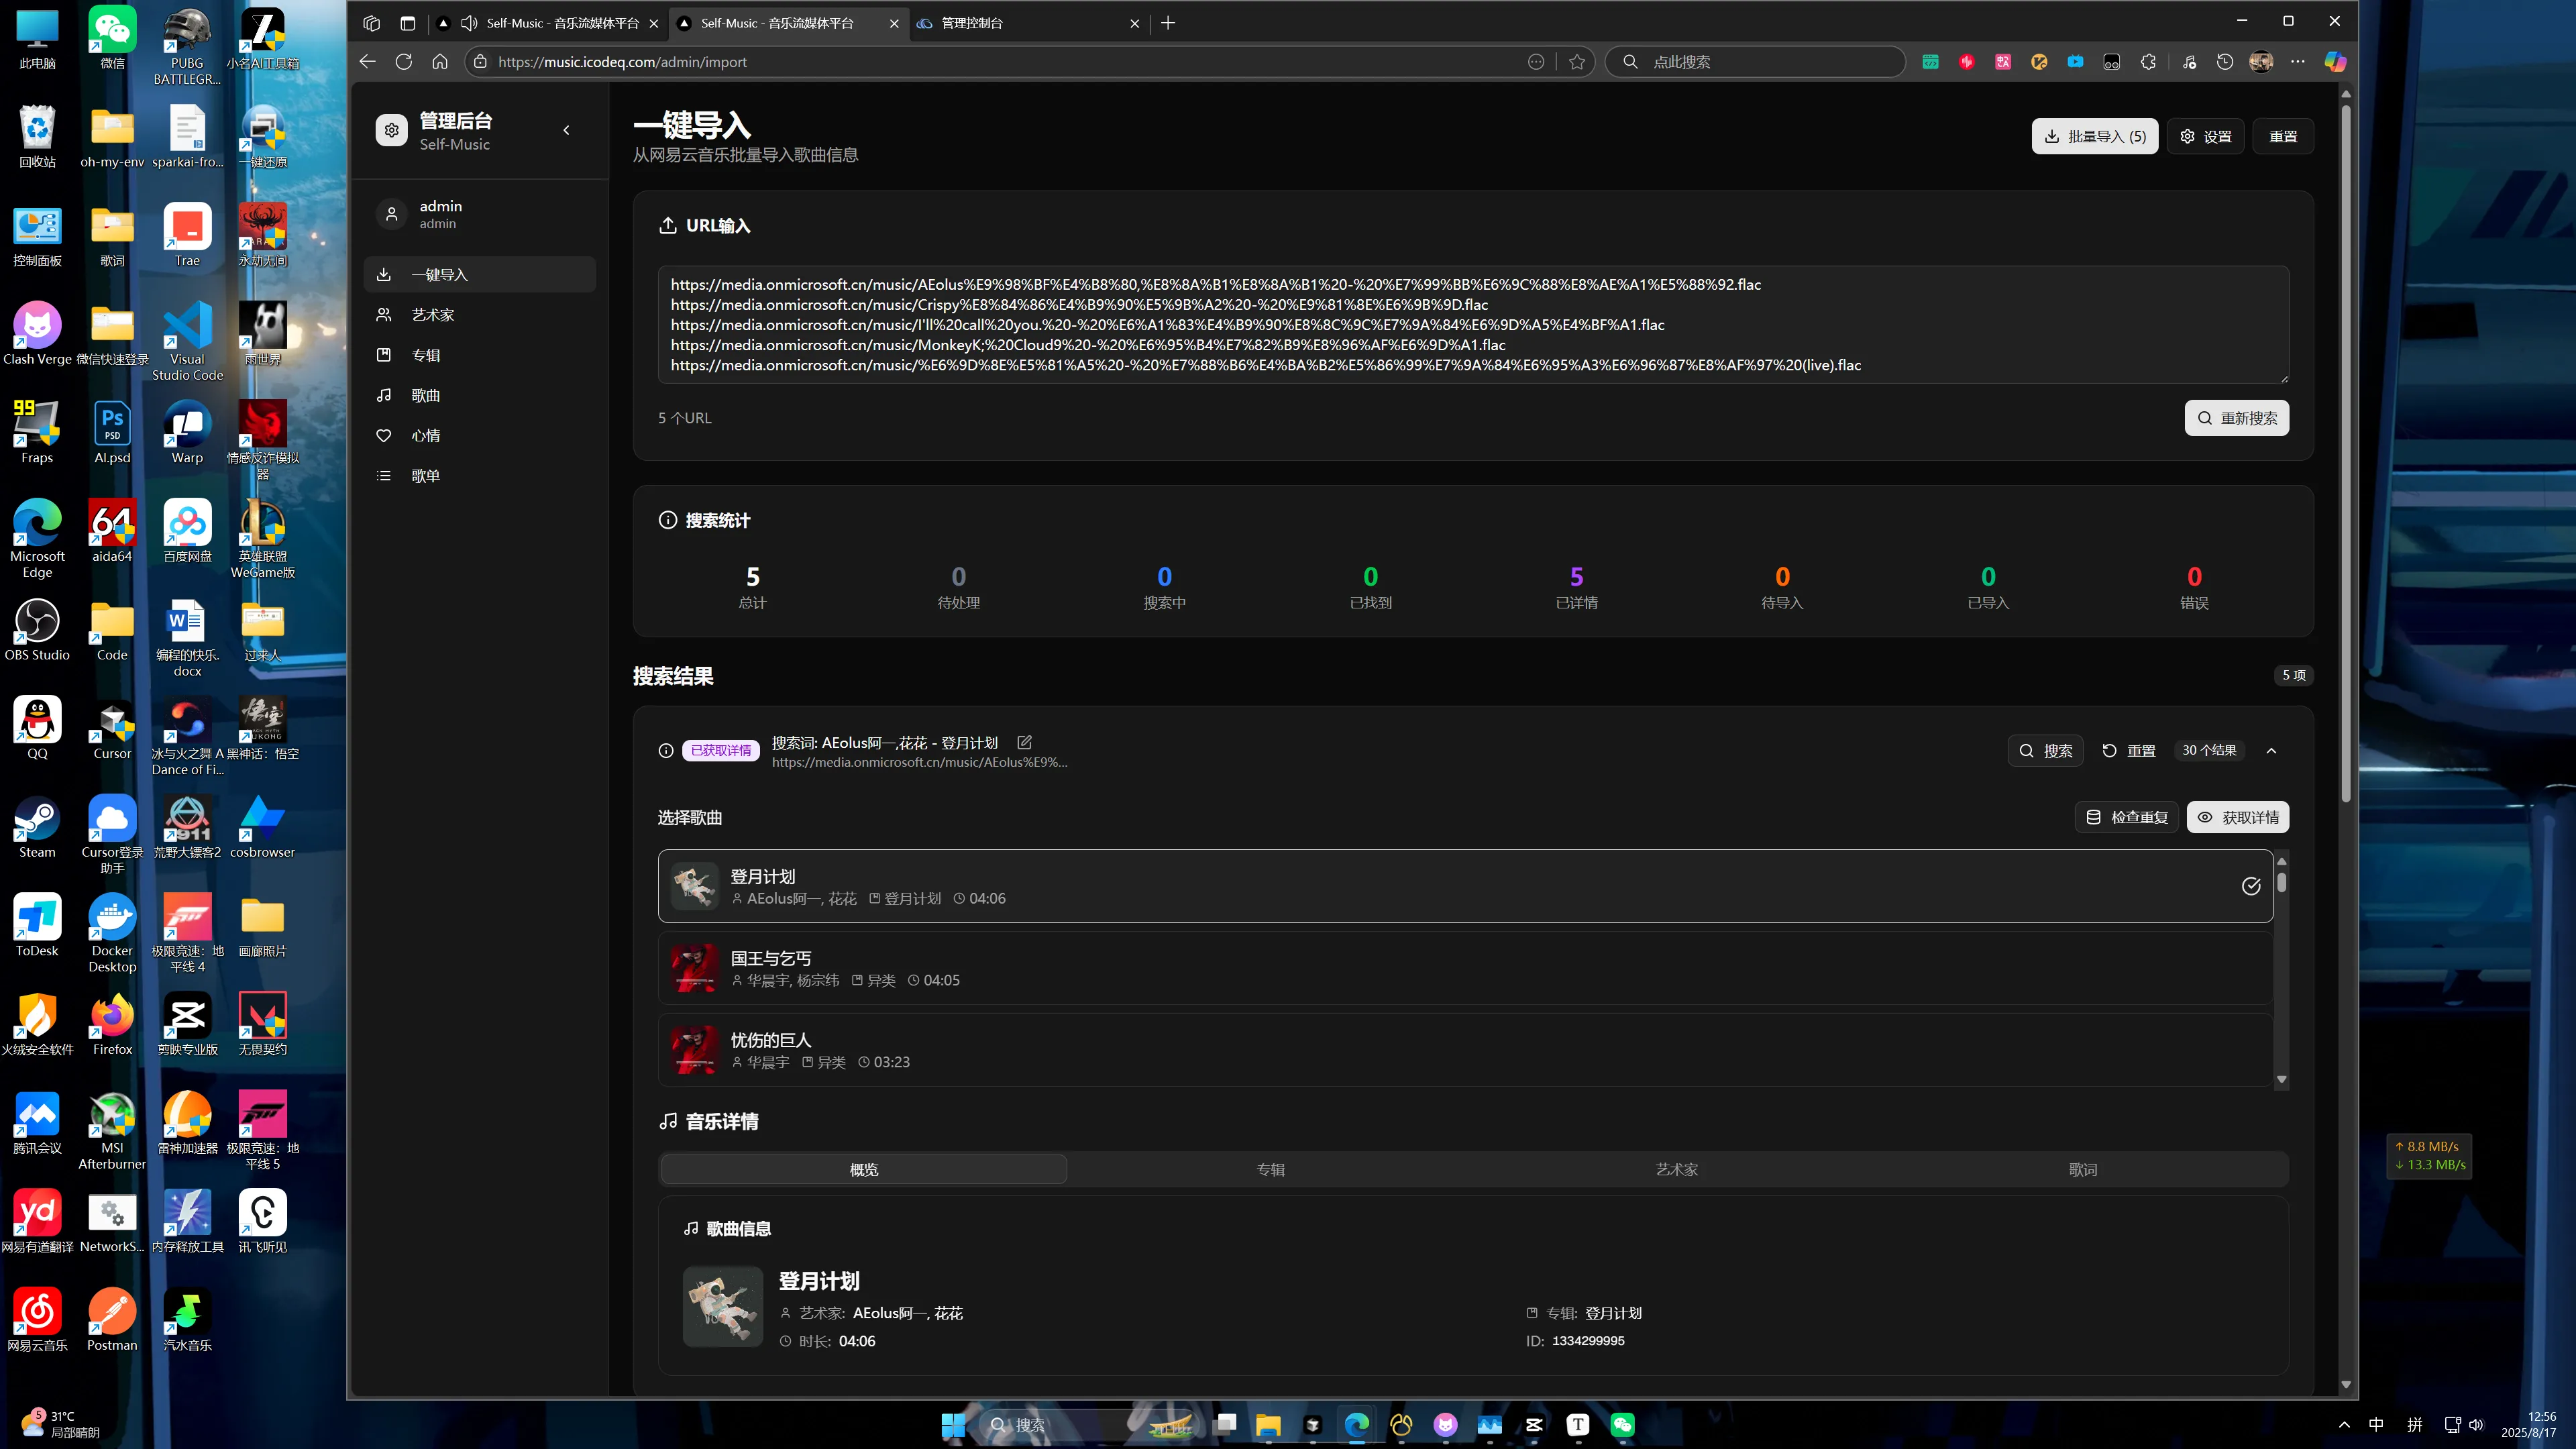The image size is (2576, 1449).
Task: Click the 检查重复 button
Action: tap(2127, 817)
